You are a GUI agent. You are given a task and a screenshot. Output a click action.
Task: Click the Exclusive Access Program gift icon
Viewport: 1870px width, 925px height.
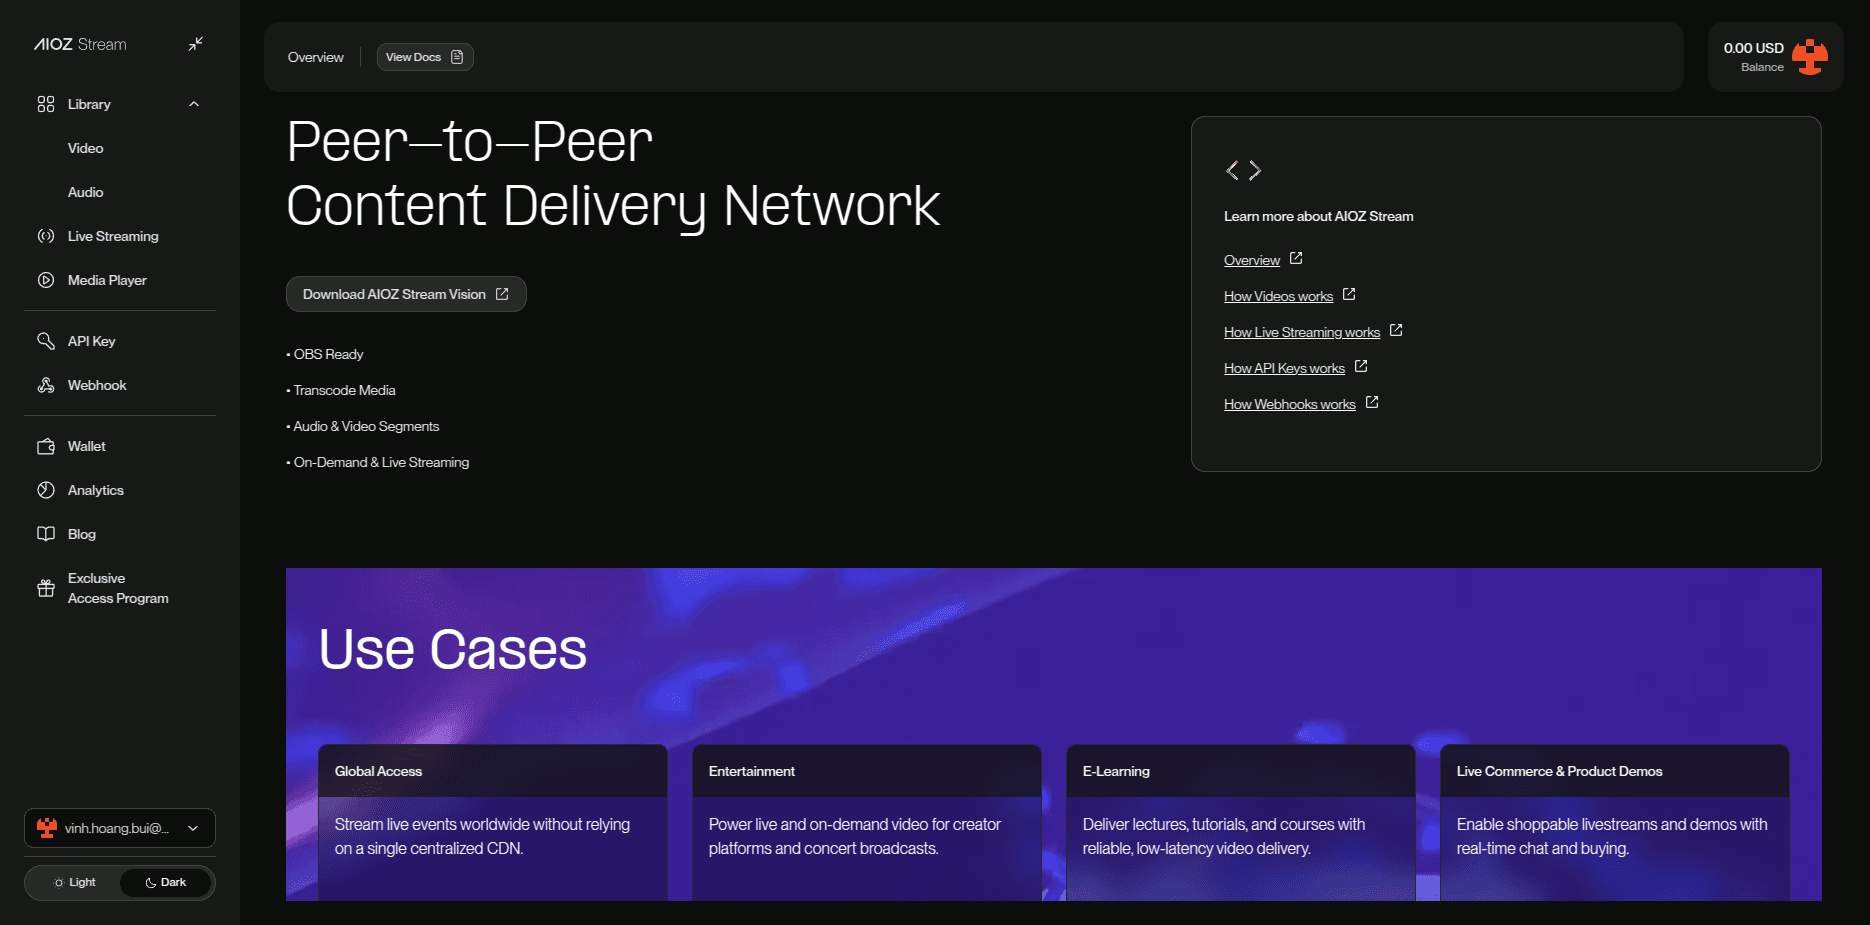(46, 588)
